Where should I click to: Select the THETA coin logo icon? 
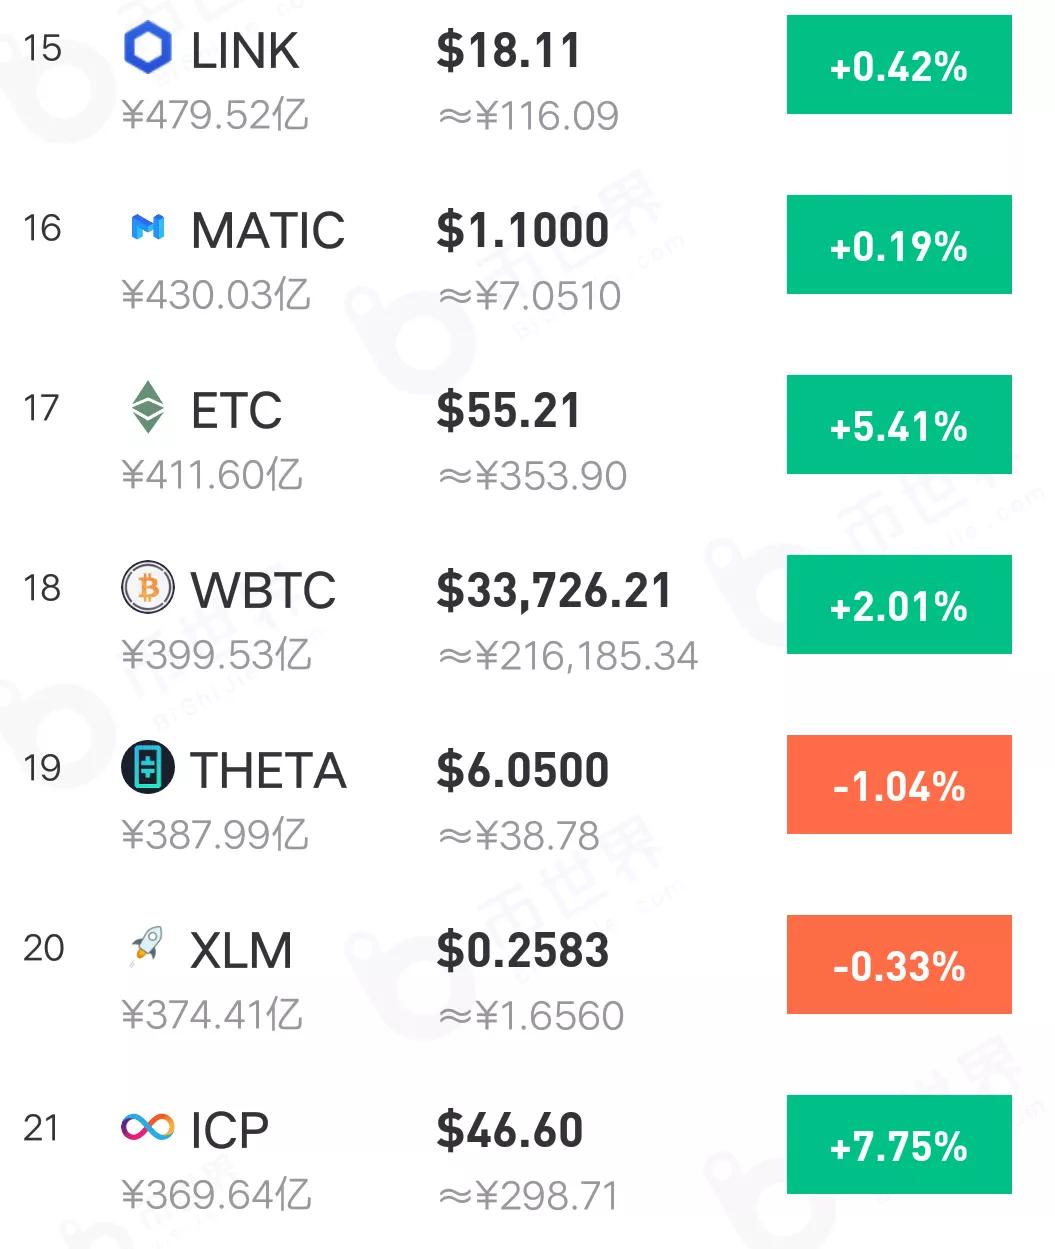coord(148,768)
